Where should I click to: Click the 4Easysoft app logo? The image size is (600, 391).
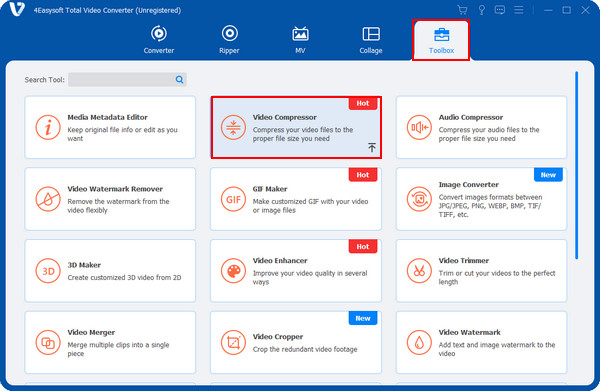pyautogui.click(x=16, y=9)
